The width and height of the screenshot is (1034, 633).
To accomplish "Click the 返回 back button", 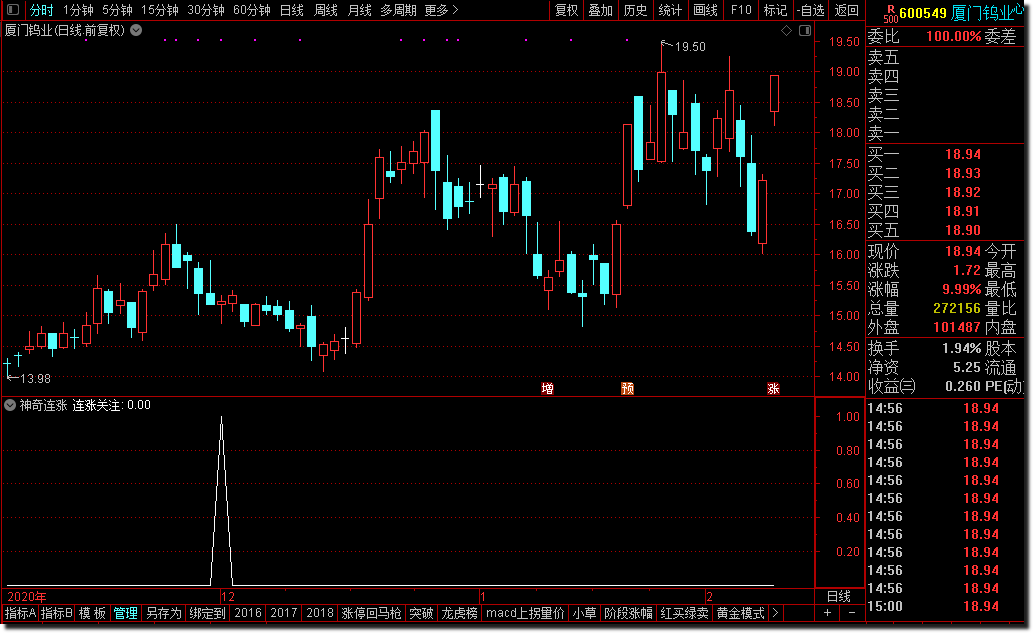I will click(847, 10).
